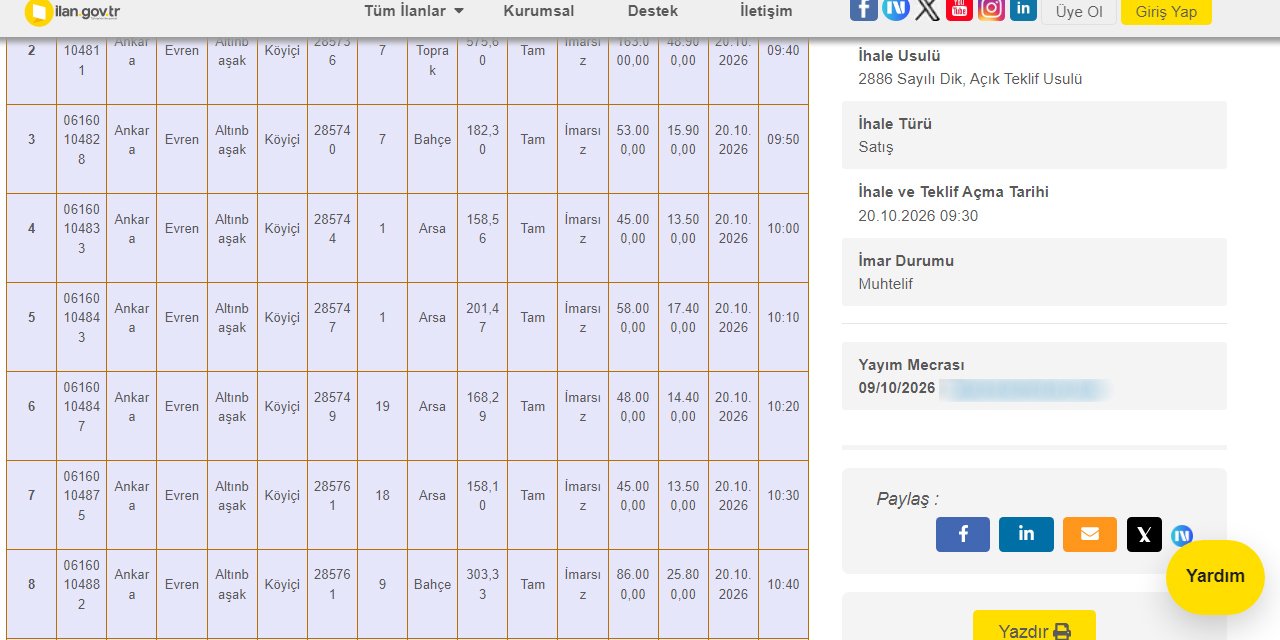Share on X in the Paylaş section

pyautogui.click(x=1144, y=534)
